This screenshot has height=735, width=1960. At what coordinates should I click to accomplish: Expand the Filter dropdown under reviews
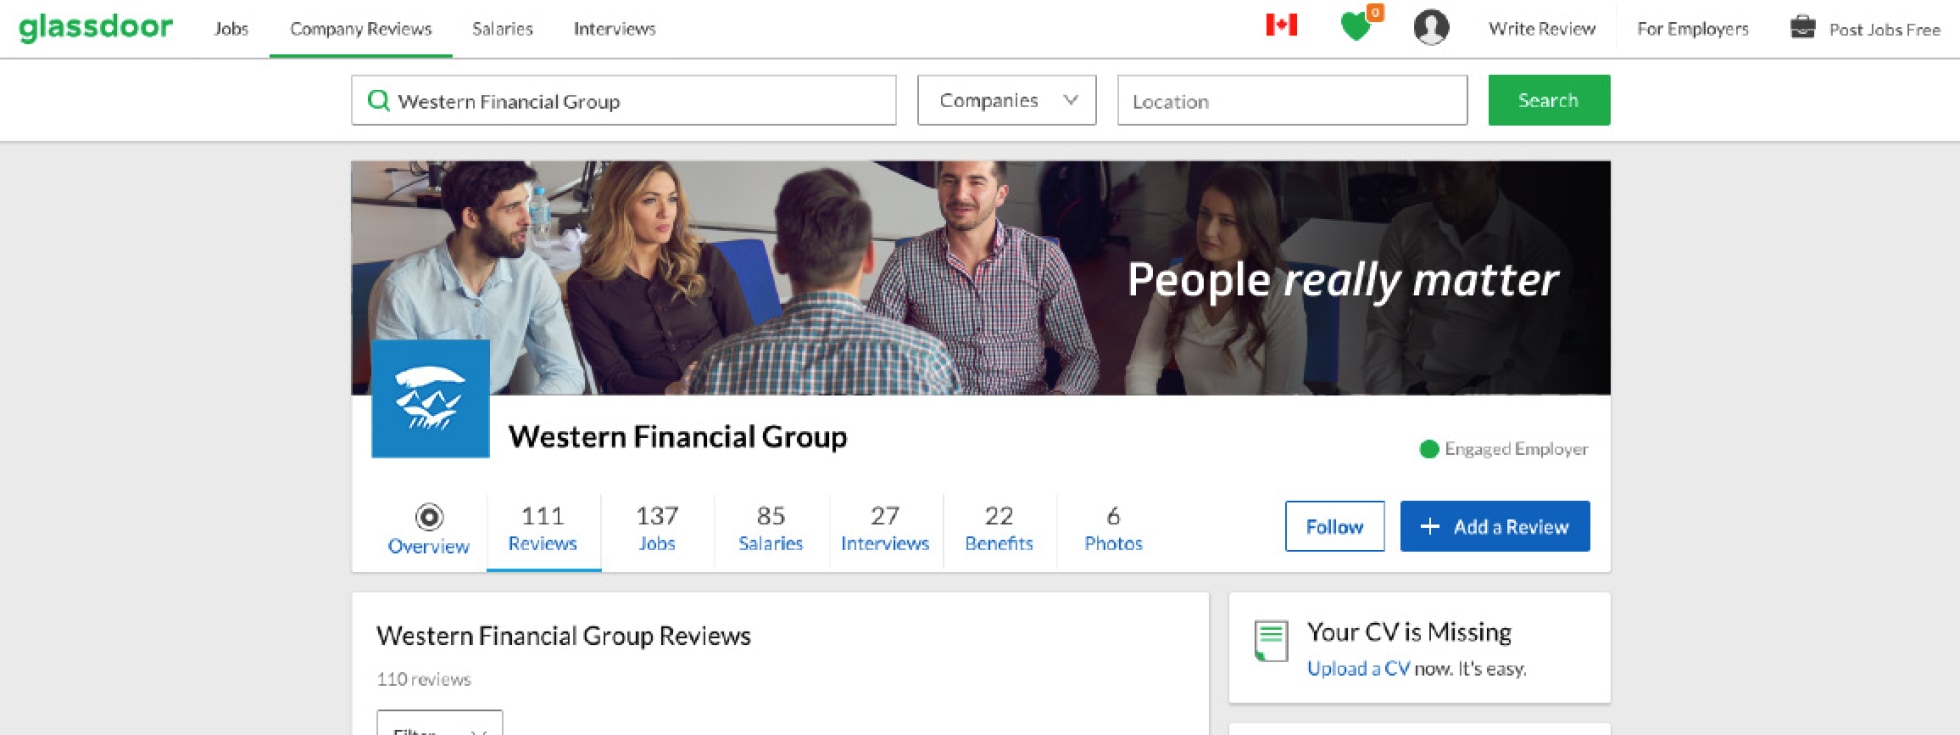point(439,724)
